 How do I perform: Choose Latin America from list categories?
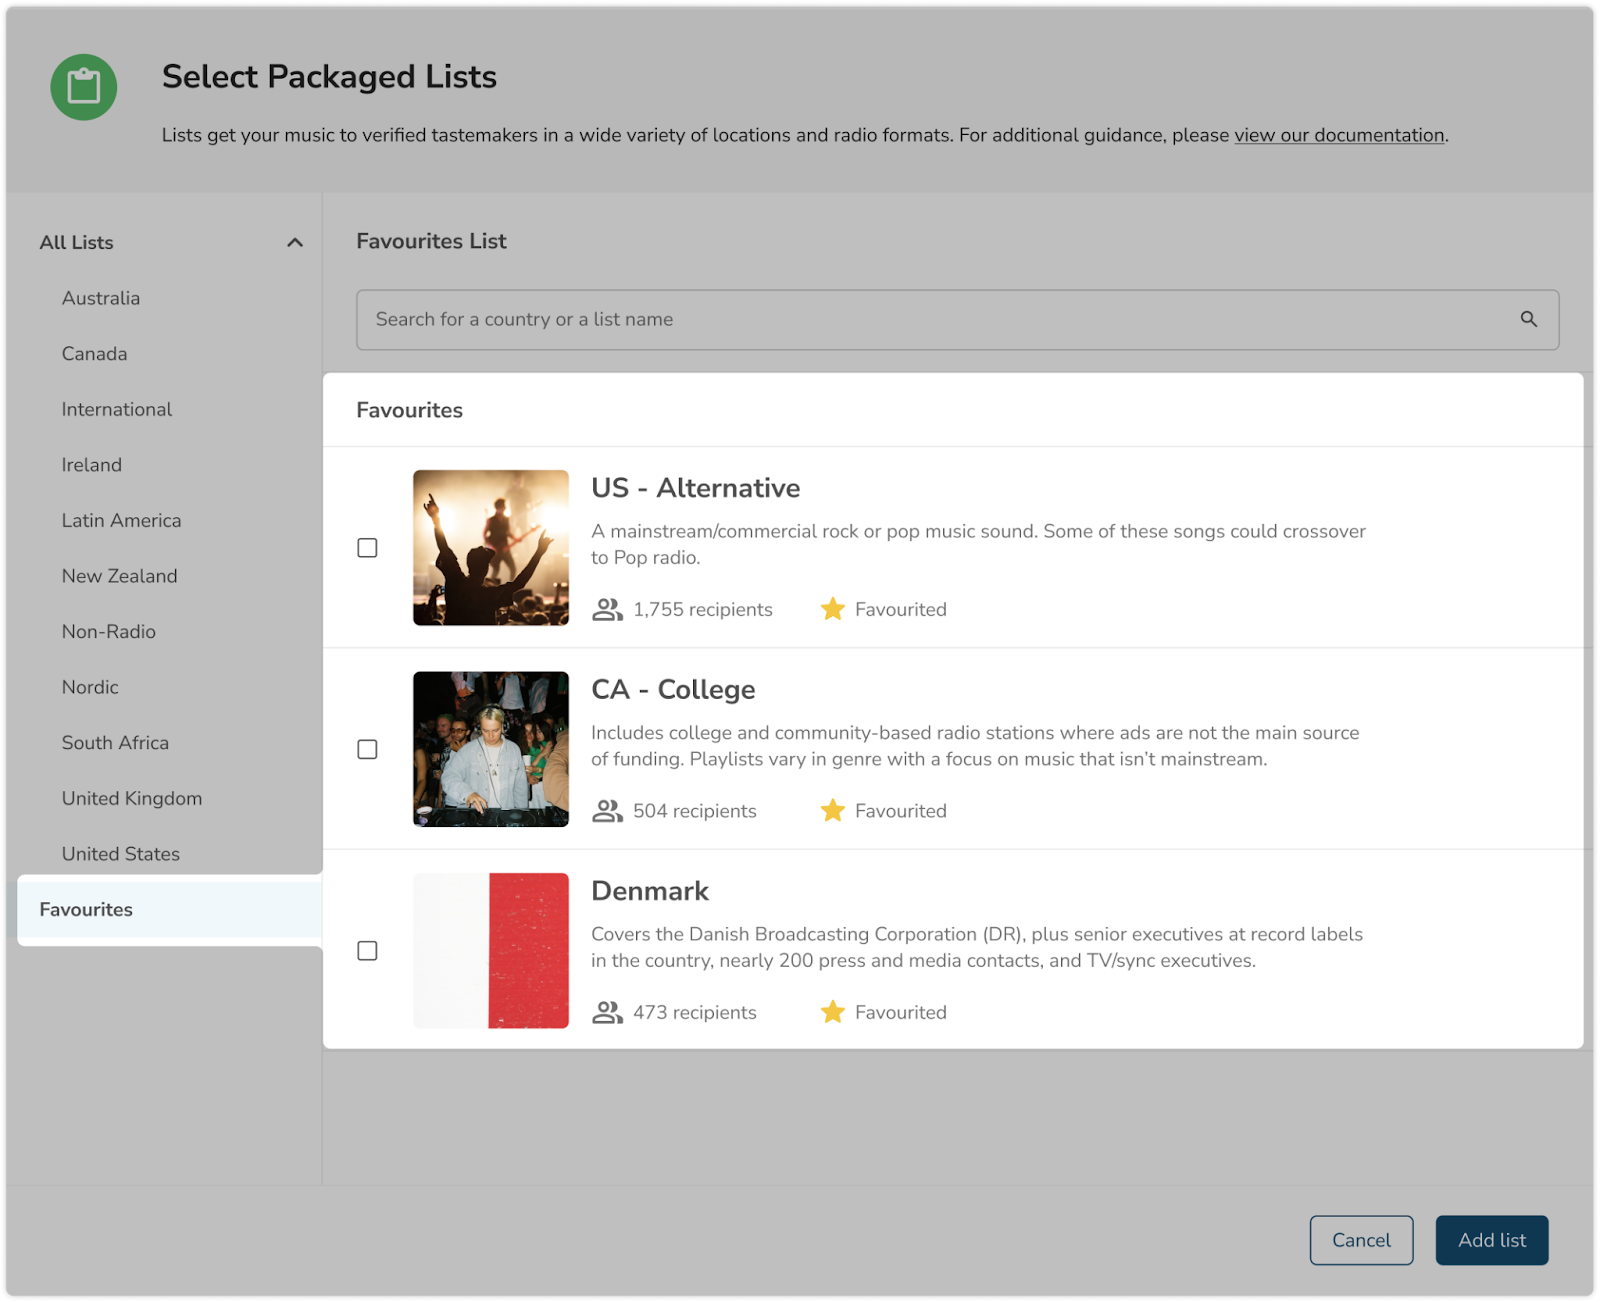(x=121, y=520)
